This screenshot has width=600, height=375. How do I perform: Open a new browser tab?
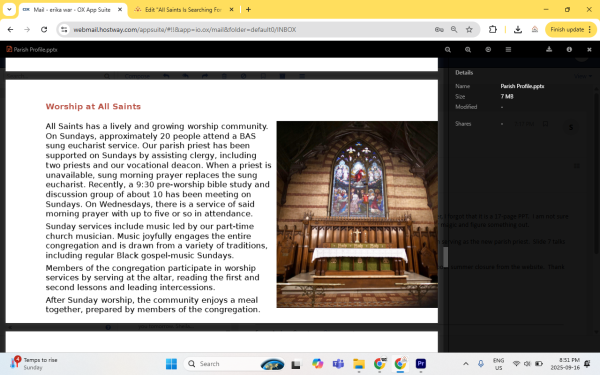tap(248, 10)
